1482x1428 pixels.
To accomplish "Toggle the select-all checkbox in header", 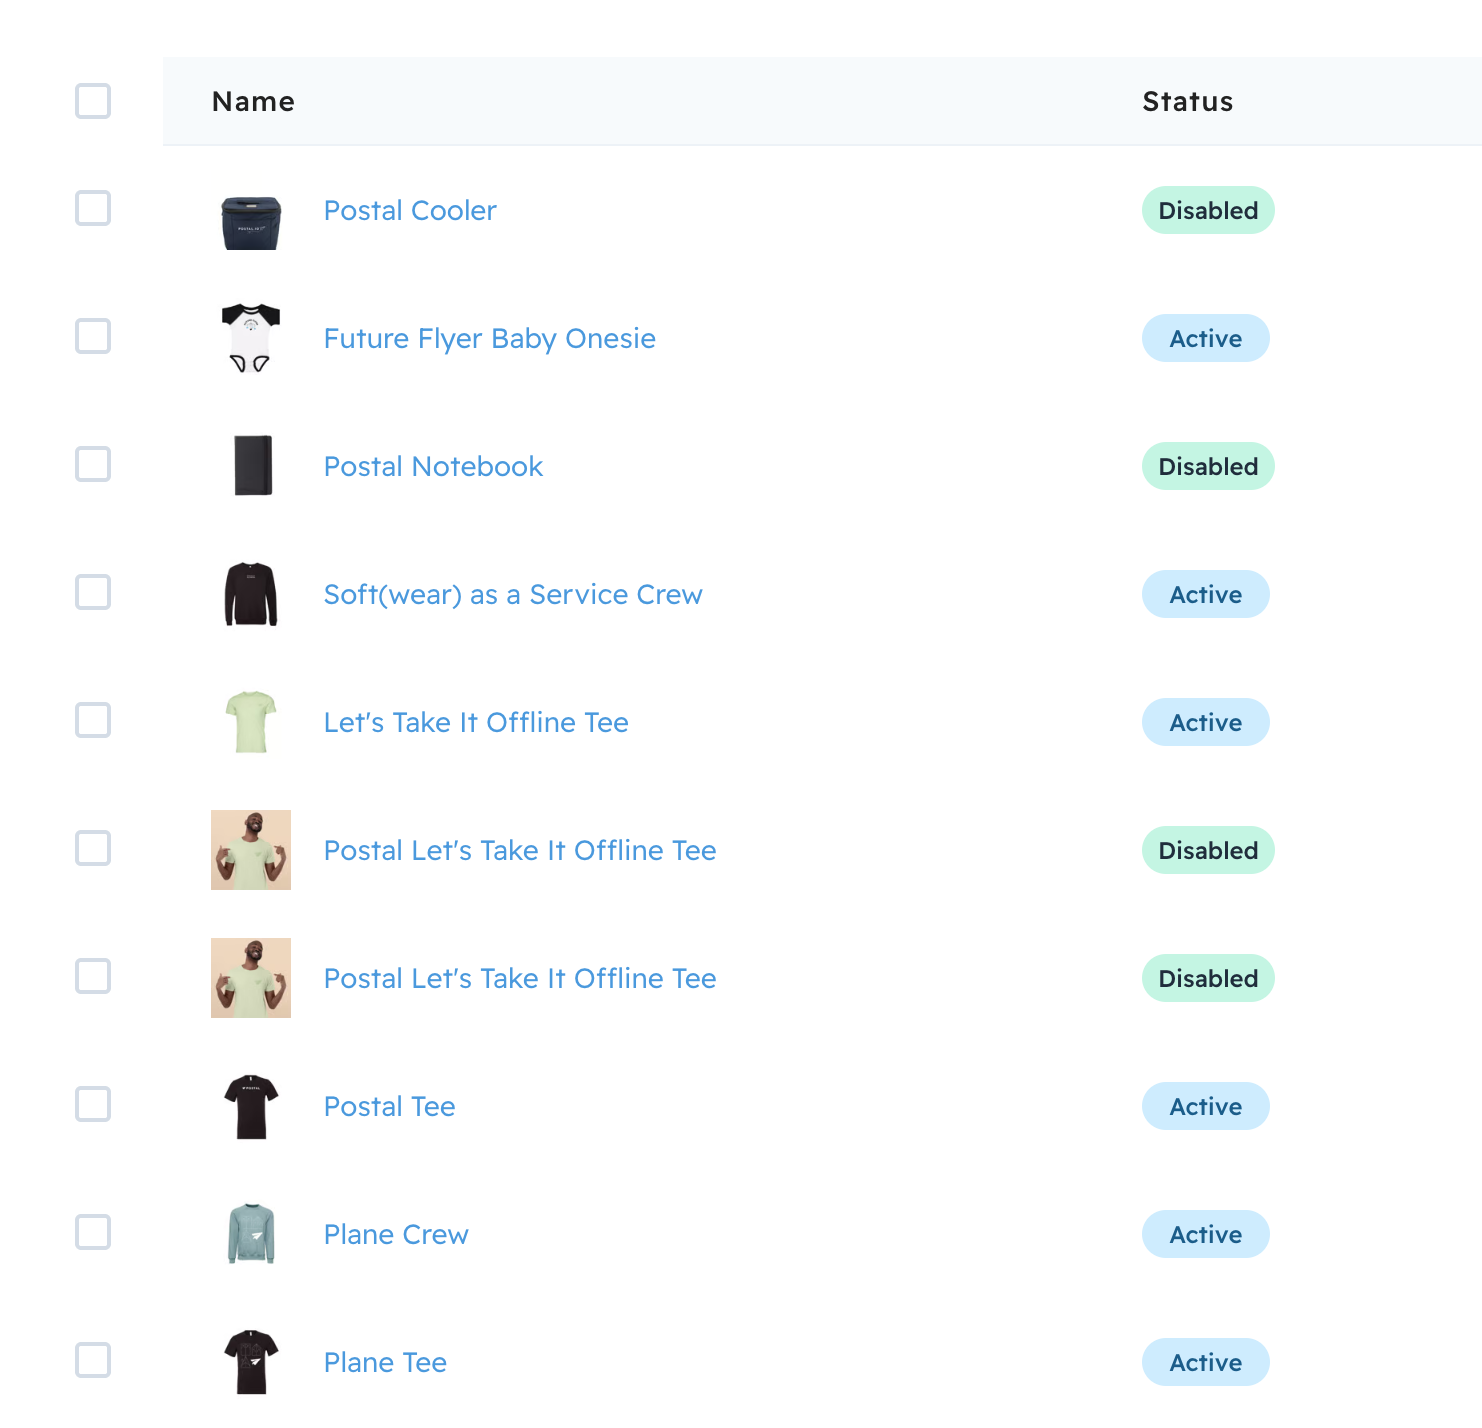I will pos(93,101).
